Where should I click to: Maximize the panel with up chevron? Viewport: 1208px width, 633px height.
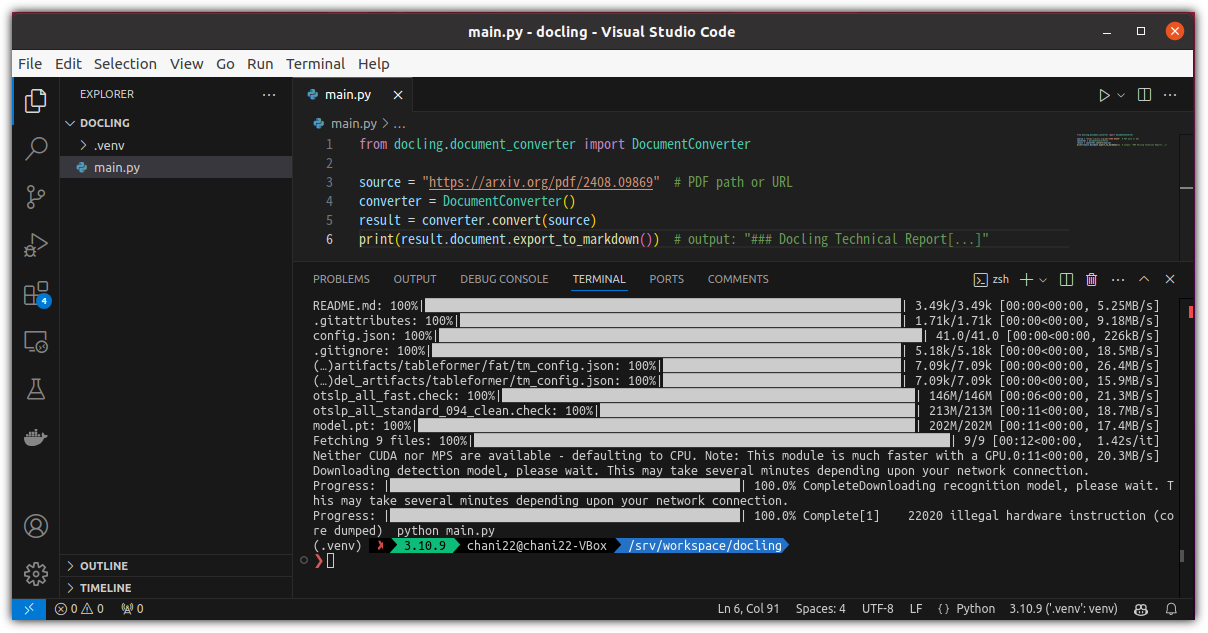[1144, 279]
